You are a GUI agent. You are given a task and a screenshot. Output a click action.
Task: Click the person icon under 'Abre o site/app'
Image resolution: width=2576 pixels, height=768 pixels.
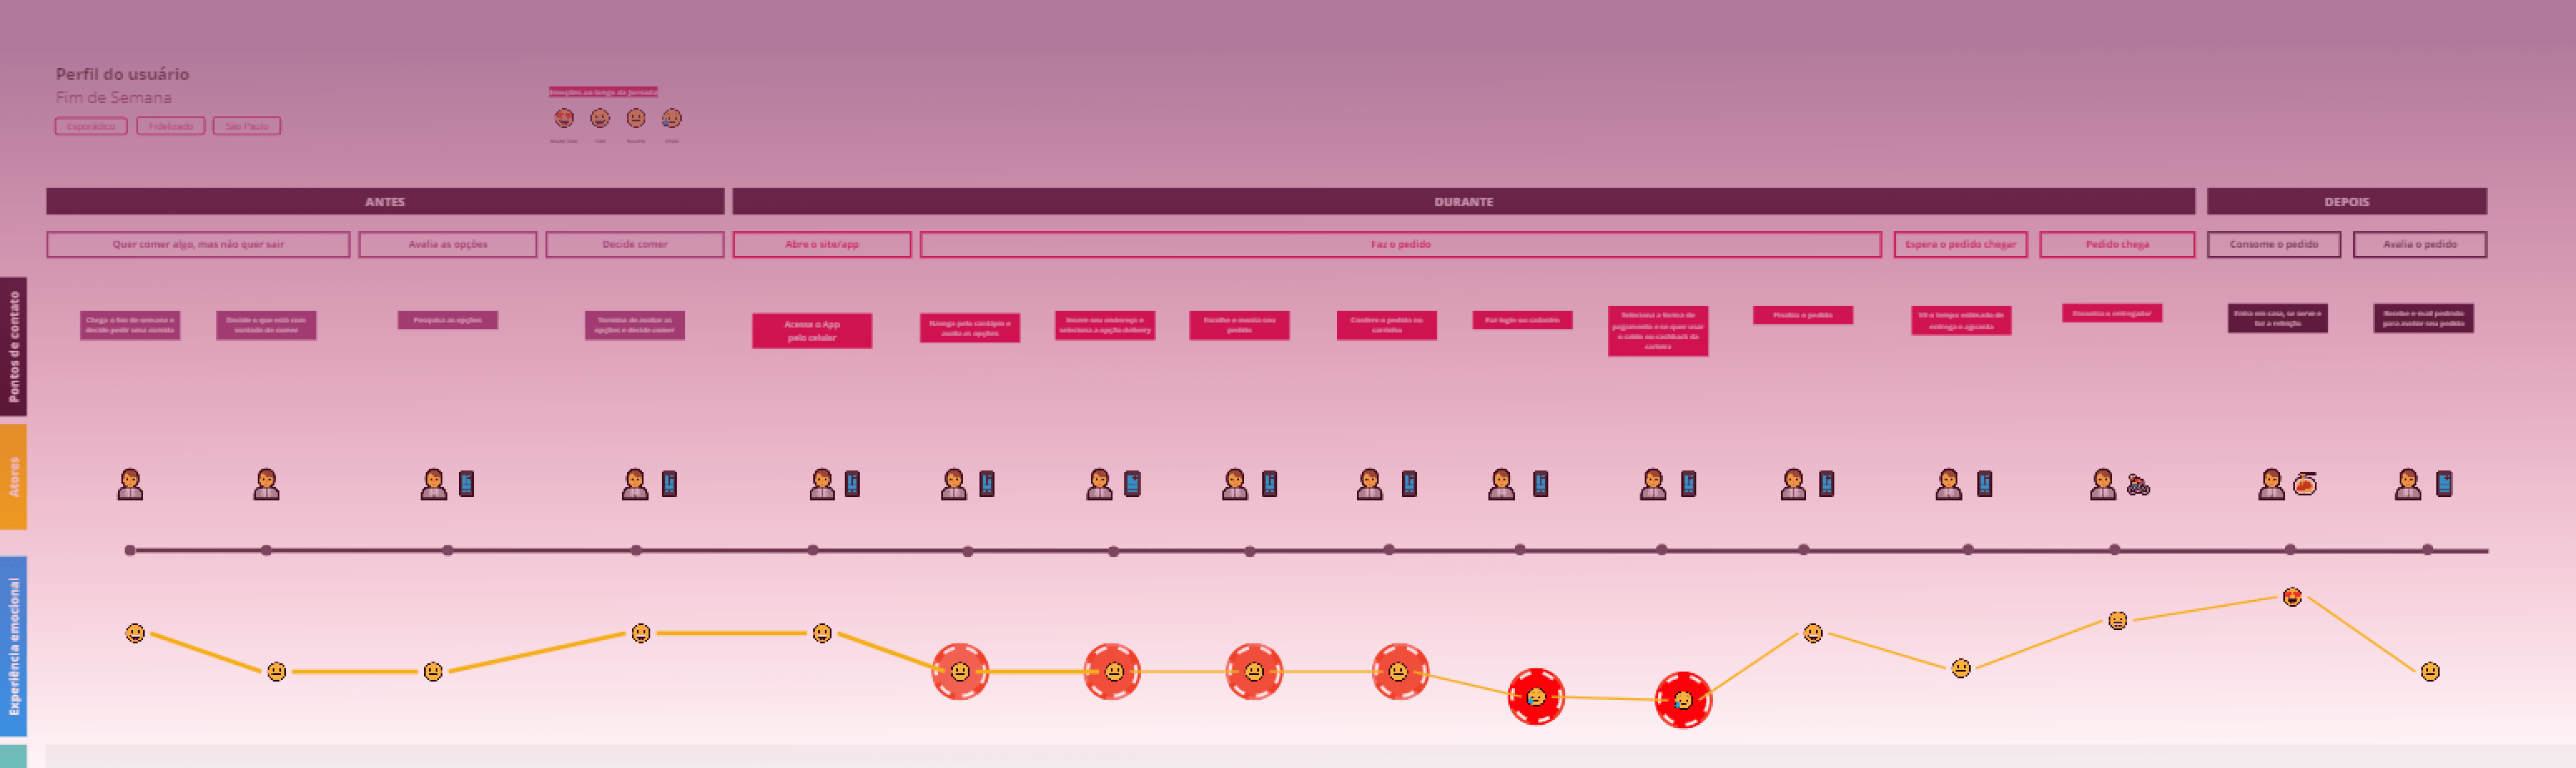[x=822, y=484]
